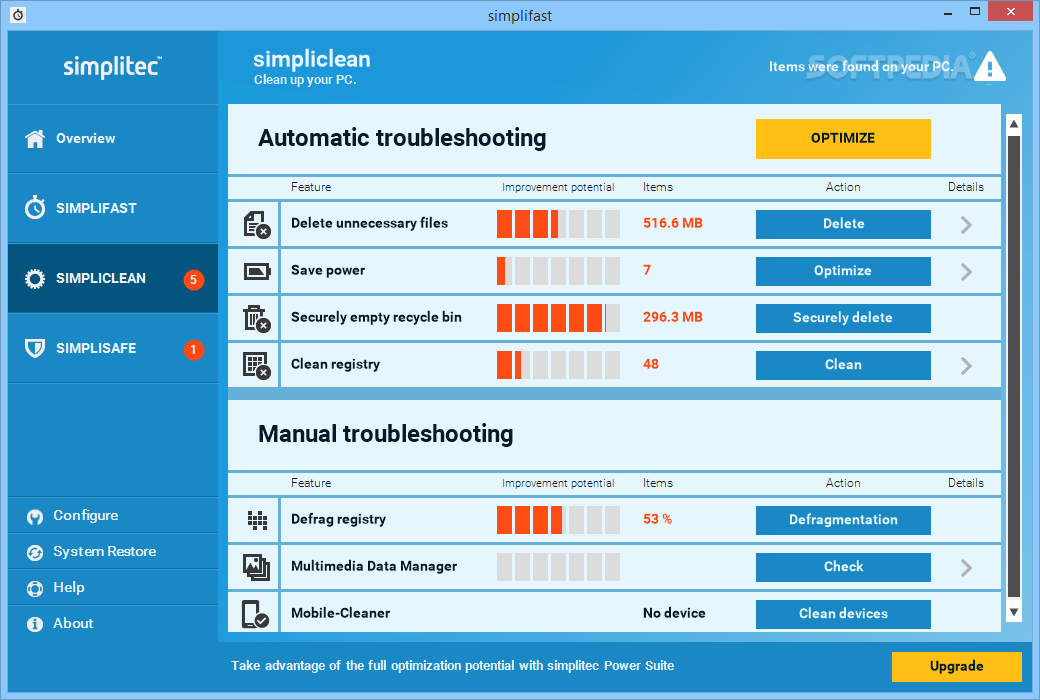This screenshot has height=700, width=1040.
Task: Click the SIMPLICLEAN badge showing 5
Action: point(194,279)
